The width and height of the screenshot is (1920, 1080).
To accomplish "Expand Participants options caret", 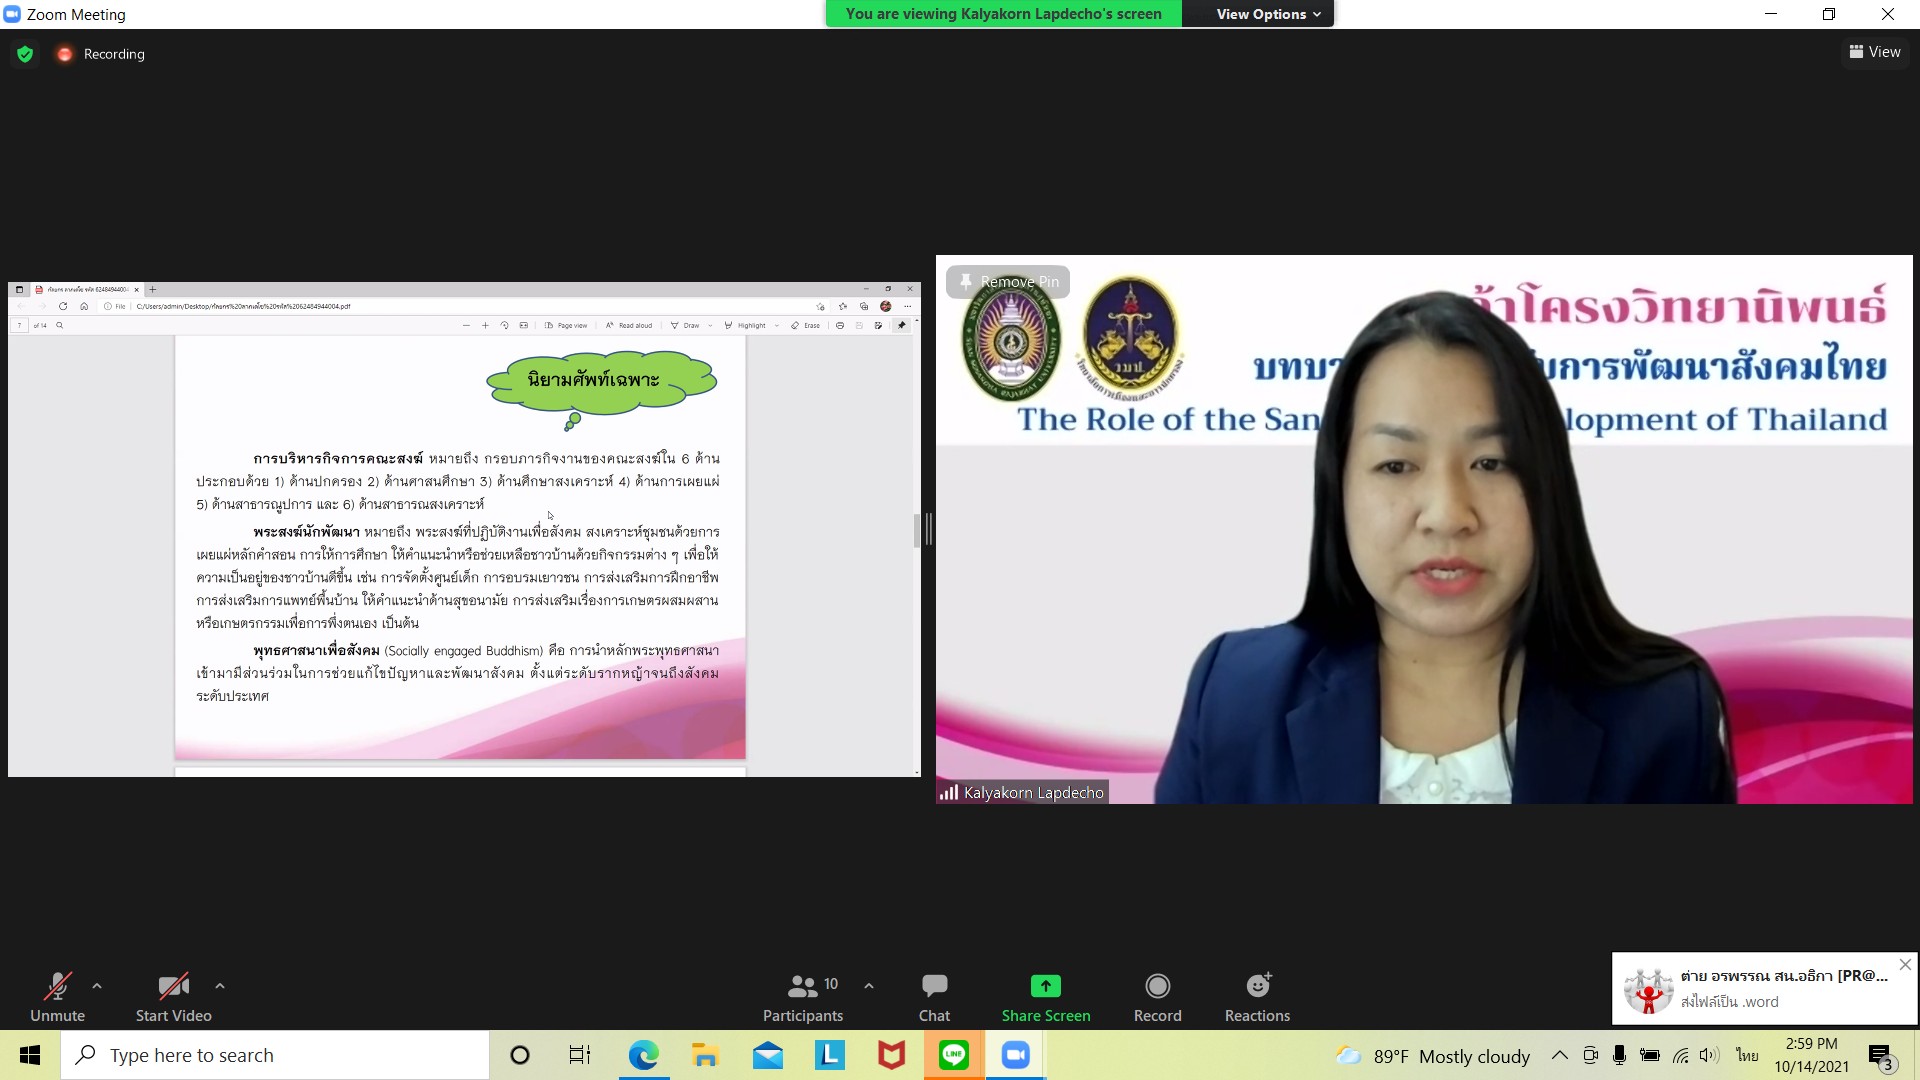I will pos(869,986).
